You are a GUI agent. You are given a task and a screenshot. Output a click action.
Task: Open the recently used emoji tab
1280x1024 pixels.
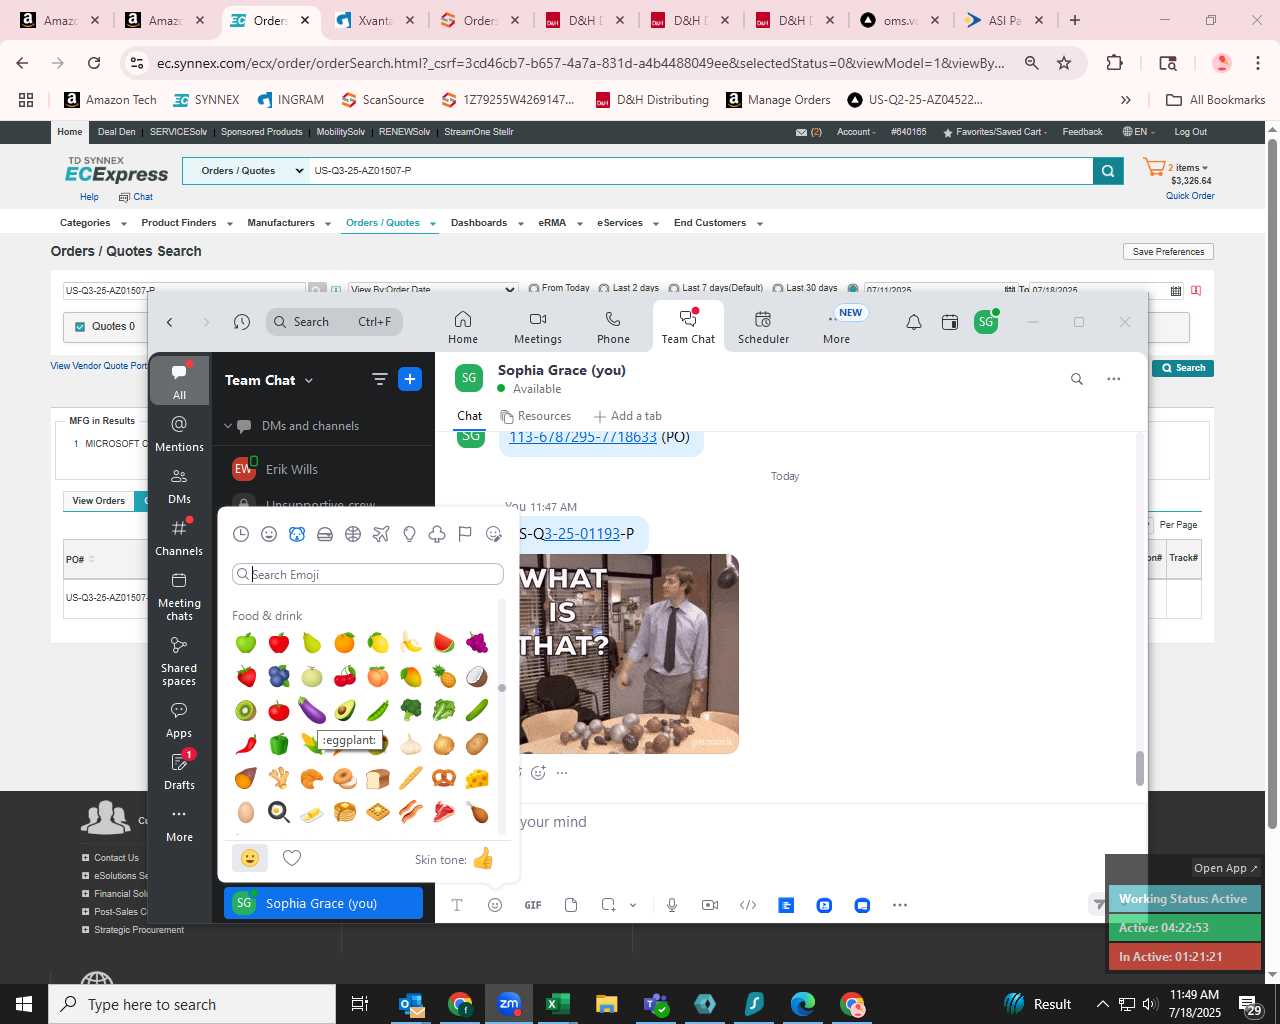[x=241, y=534]
